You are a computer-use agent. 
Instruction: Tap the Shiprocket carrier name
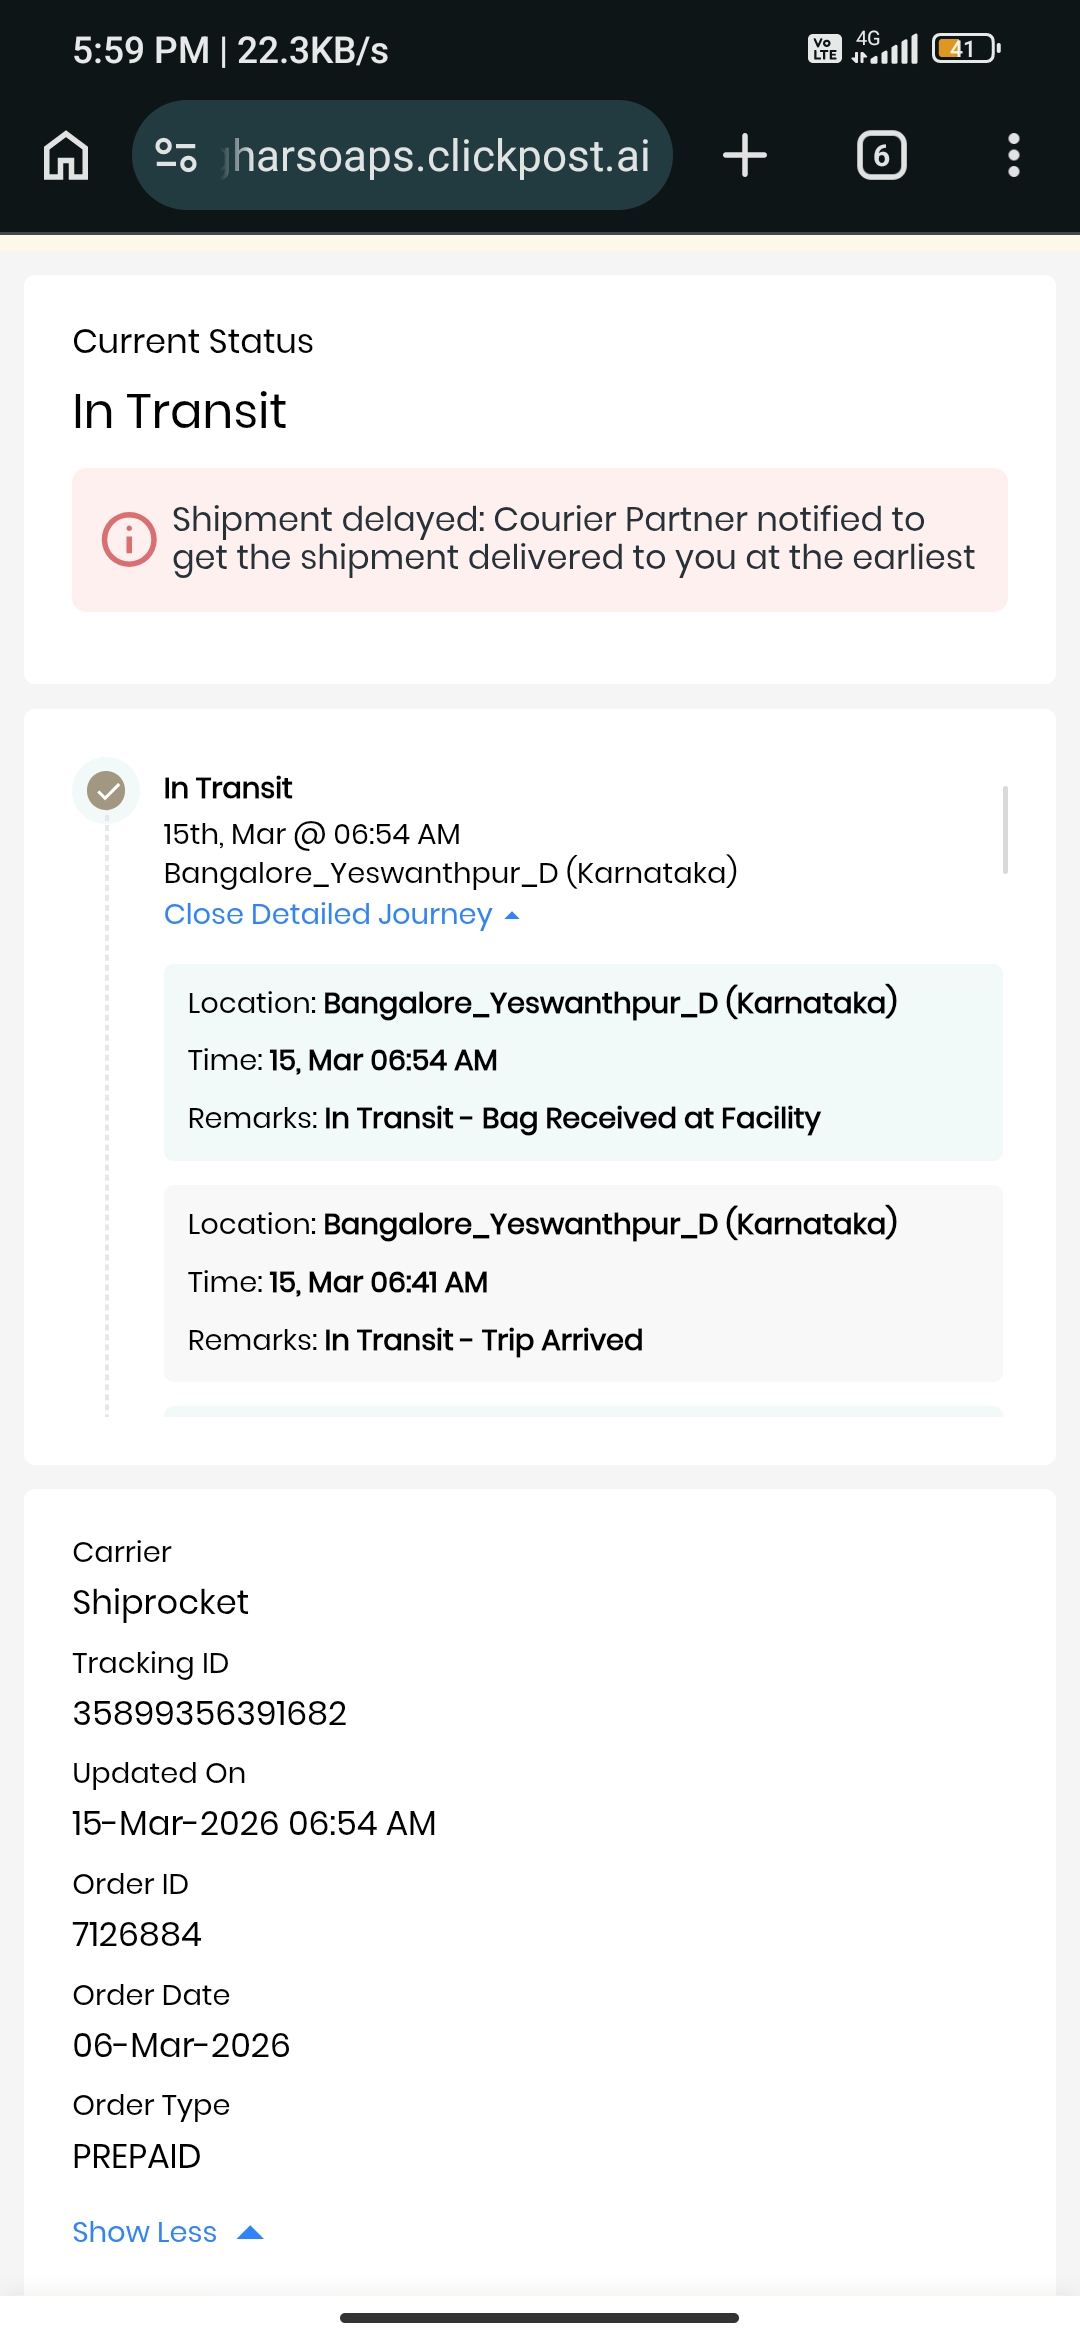coord(161,1602)
